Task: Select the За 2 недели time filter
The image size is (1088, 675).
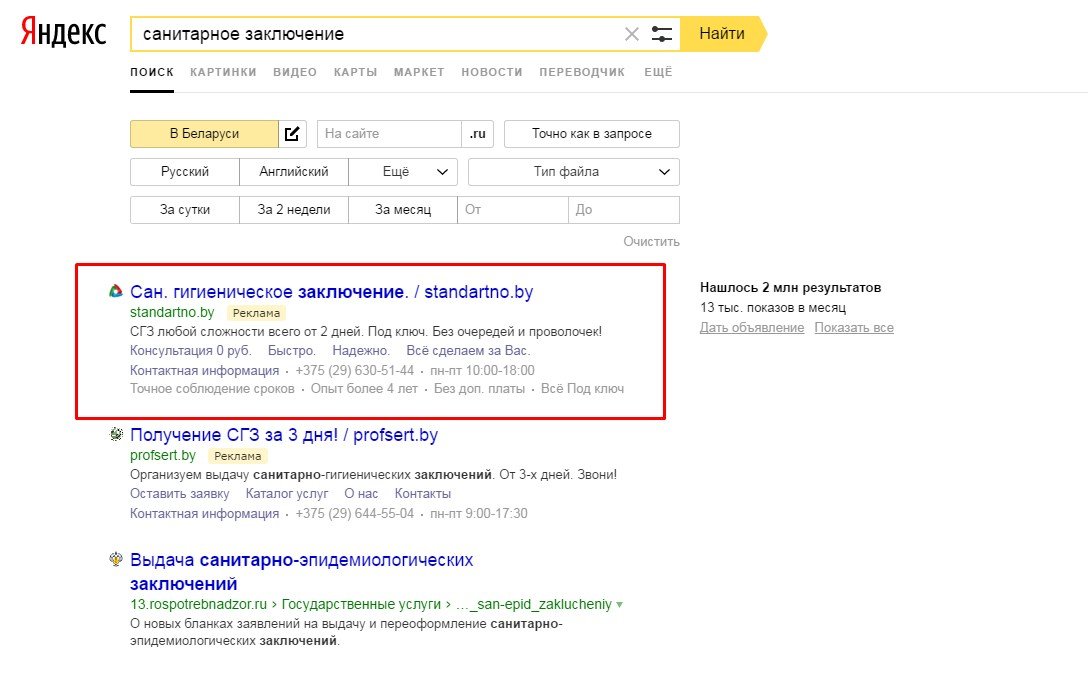Action: tap(294, 210)
